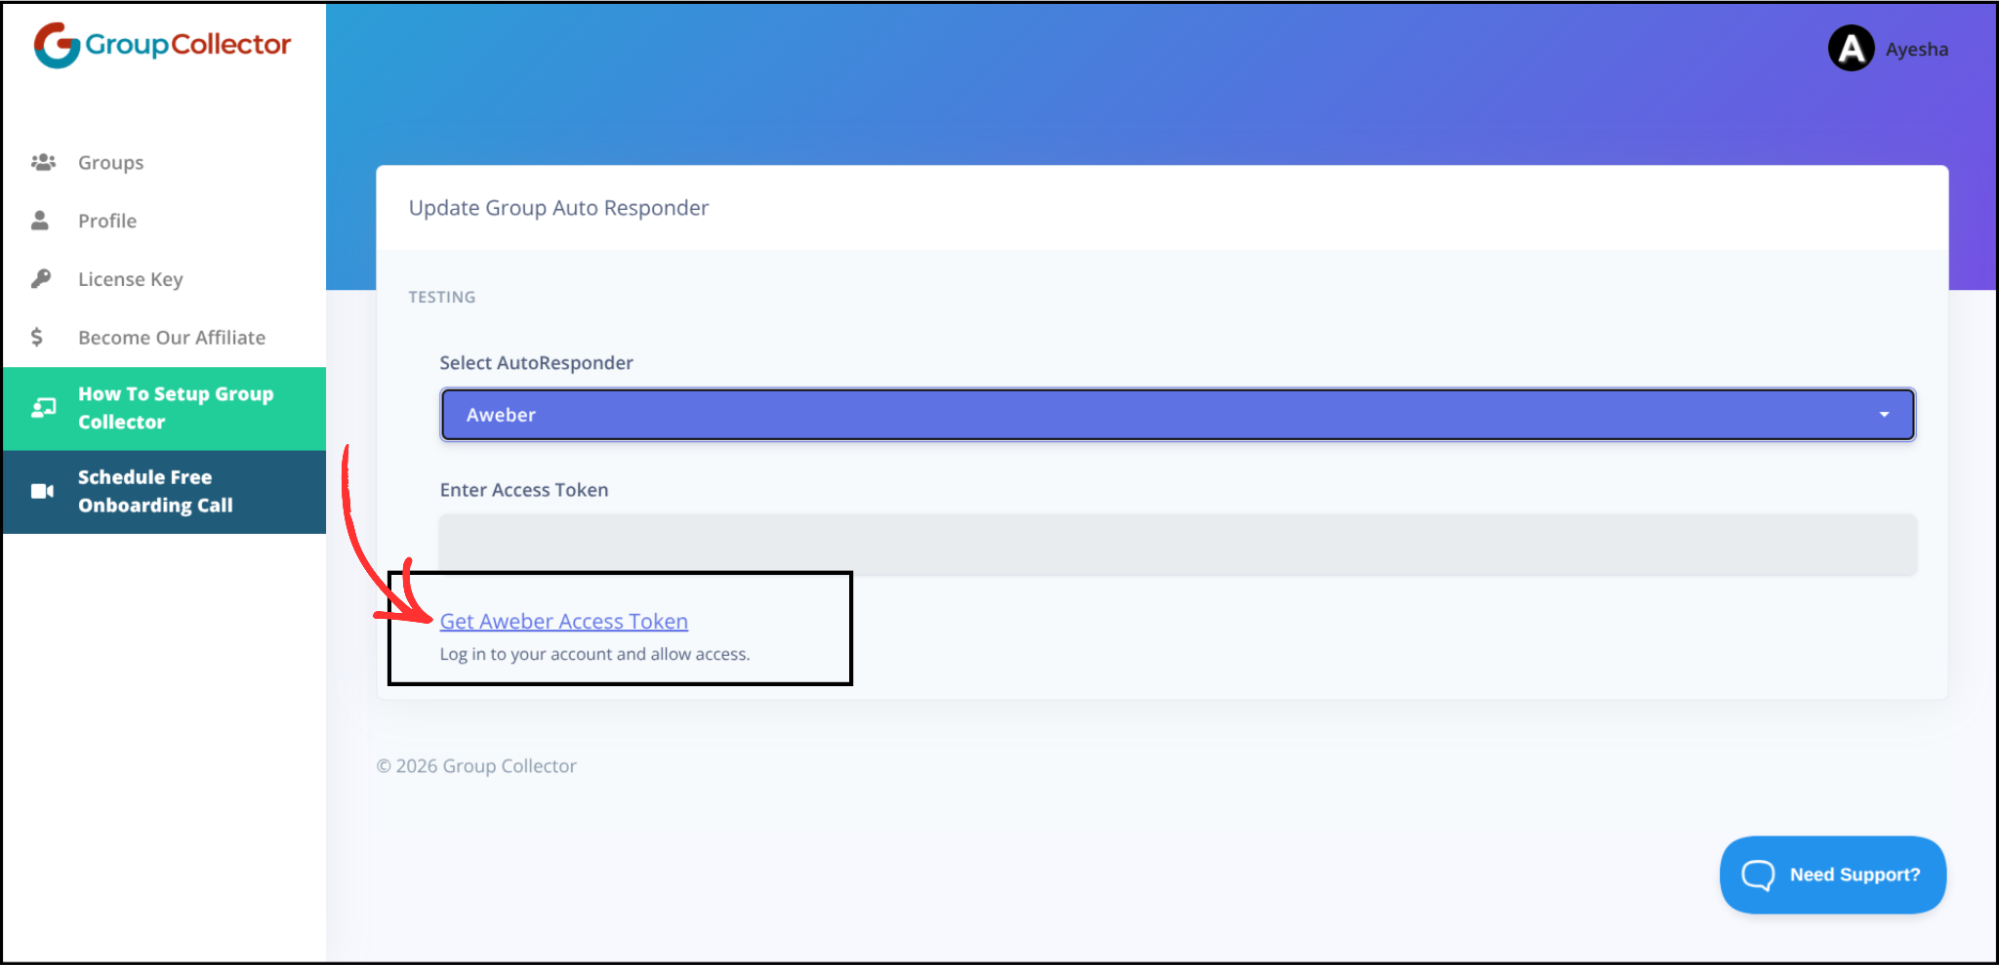Click the Get Aweber Access Token link

tap(564, 621)
